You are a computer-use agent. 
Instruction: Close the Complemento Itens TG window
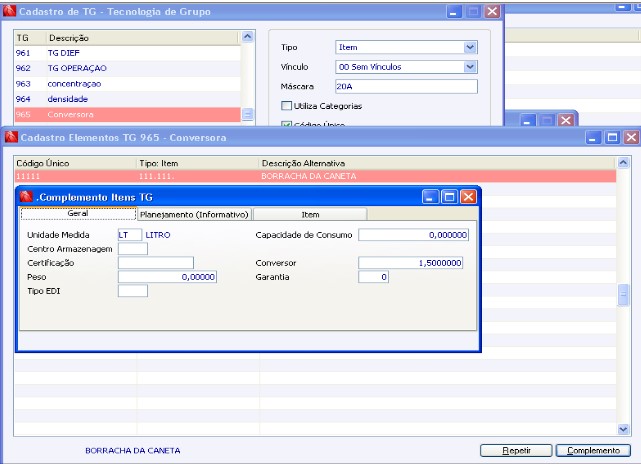click(468, 197)
